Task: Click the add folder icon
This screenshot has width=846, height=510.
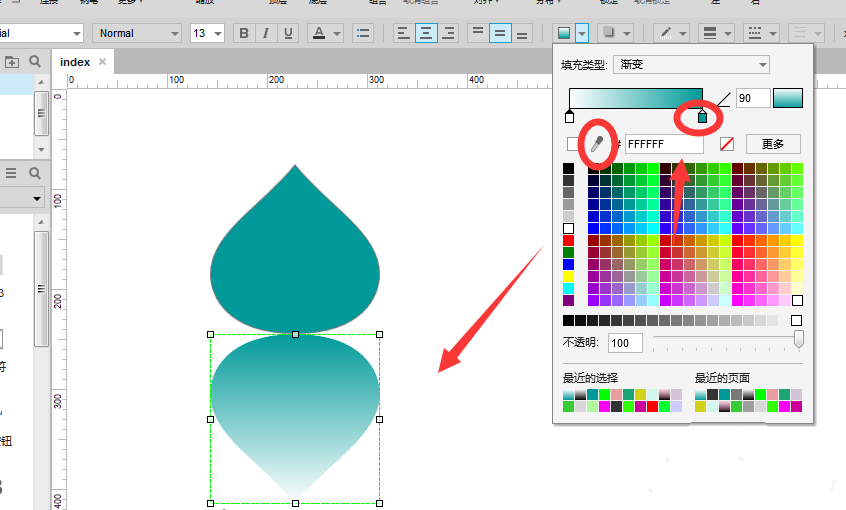Action: coord(12,62)
